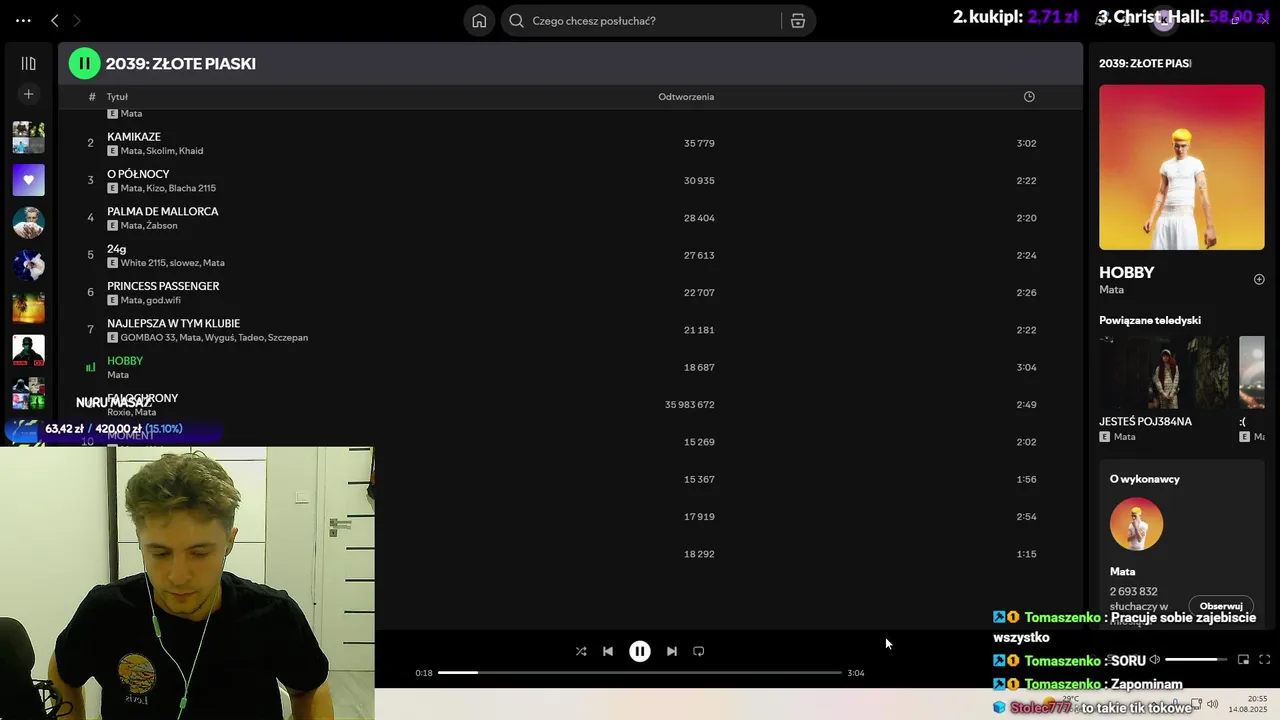Open the three-dots app menu
The image size is (1280, 720).
pos(23,20)
